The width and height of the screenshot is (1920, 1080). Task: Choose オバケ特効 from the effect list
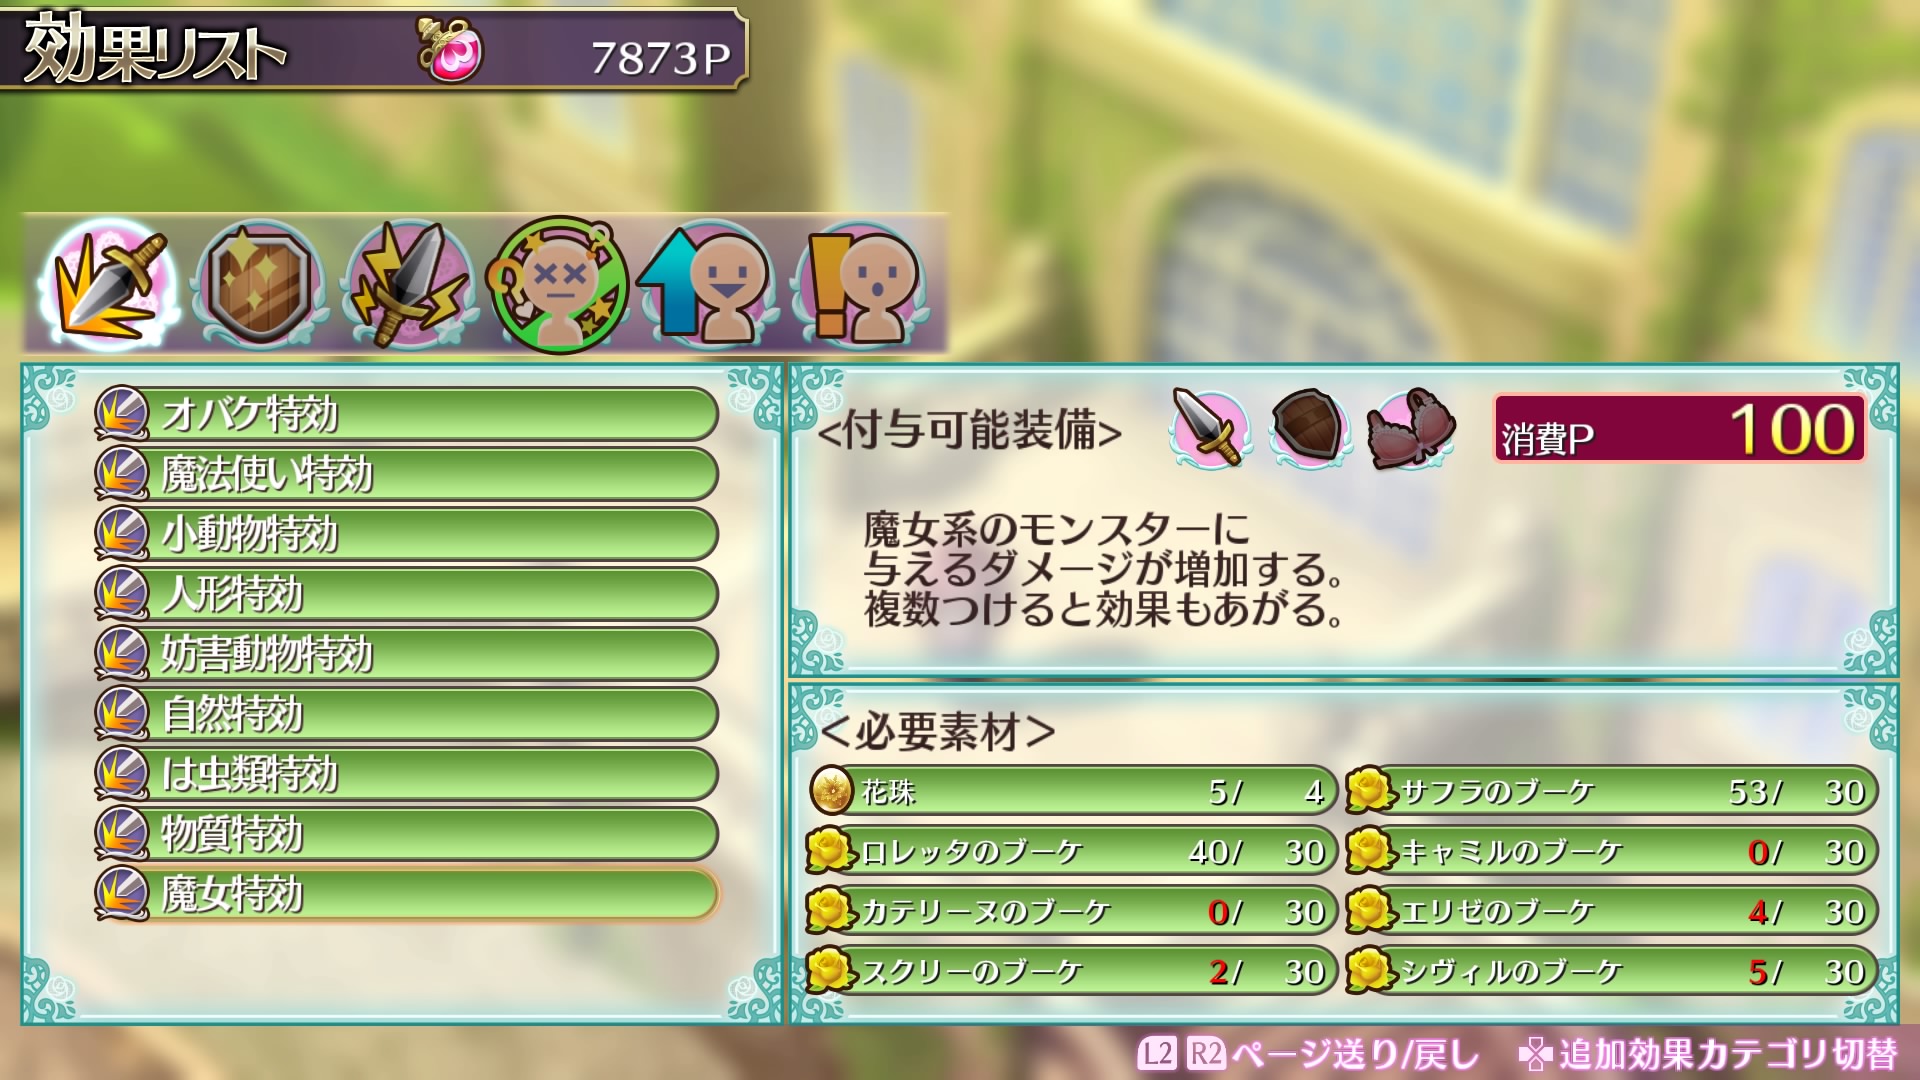pos(407,414)
